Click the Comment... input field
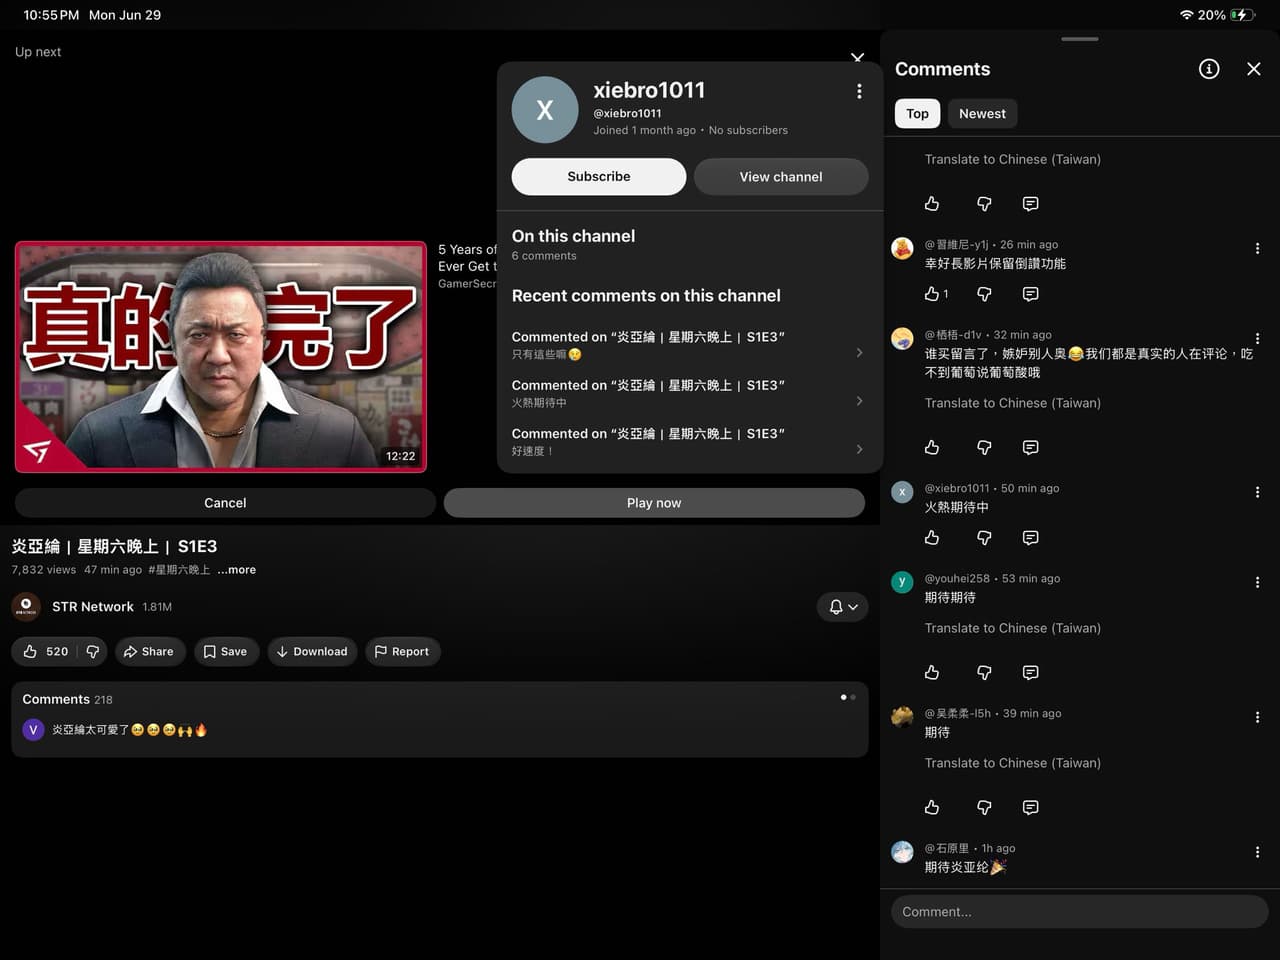 1080,912
